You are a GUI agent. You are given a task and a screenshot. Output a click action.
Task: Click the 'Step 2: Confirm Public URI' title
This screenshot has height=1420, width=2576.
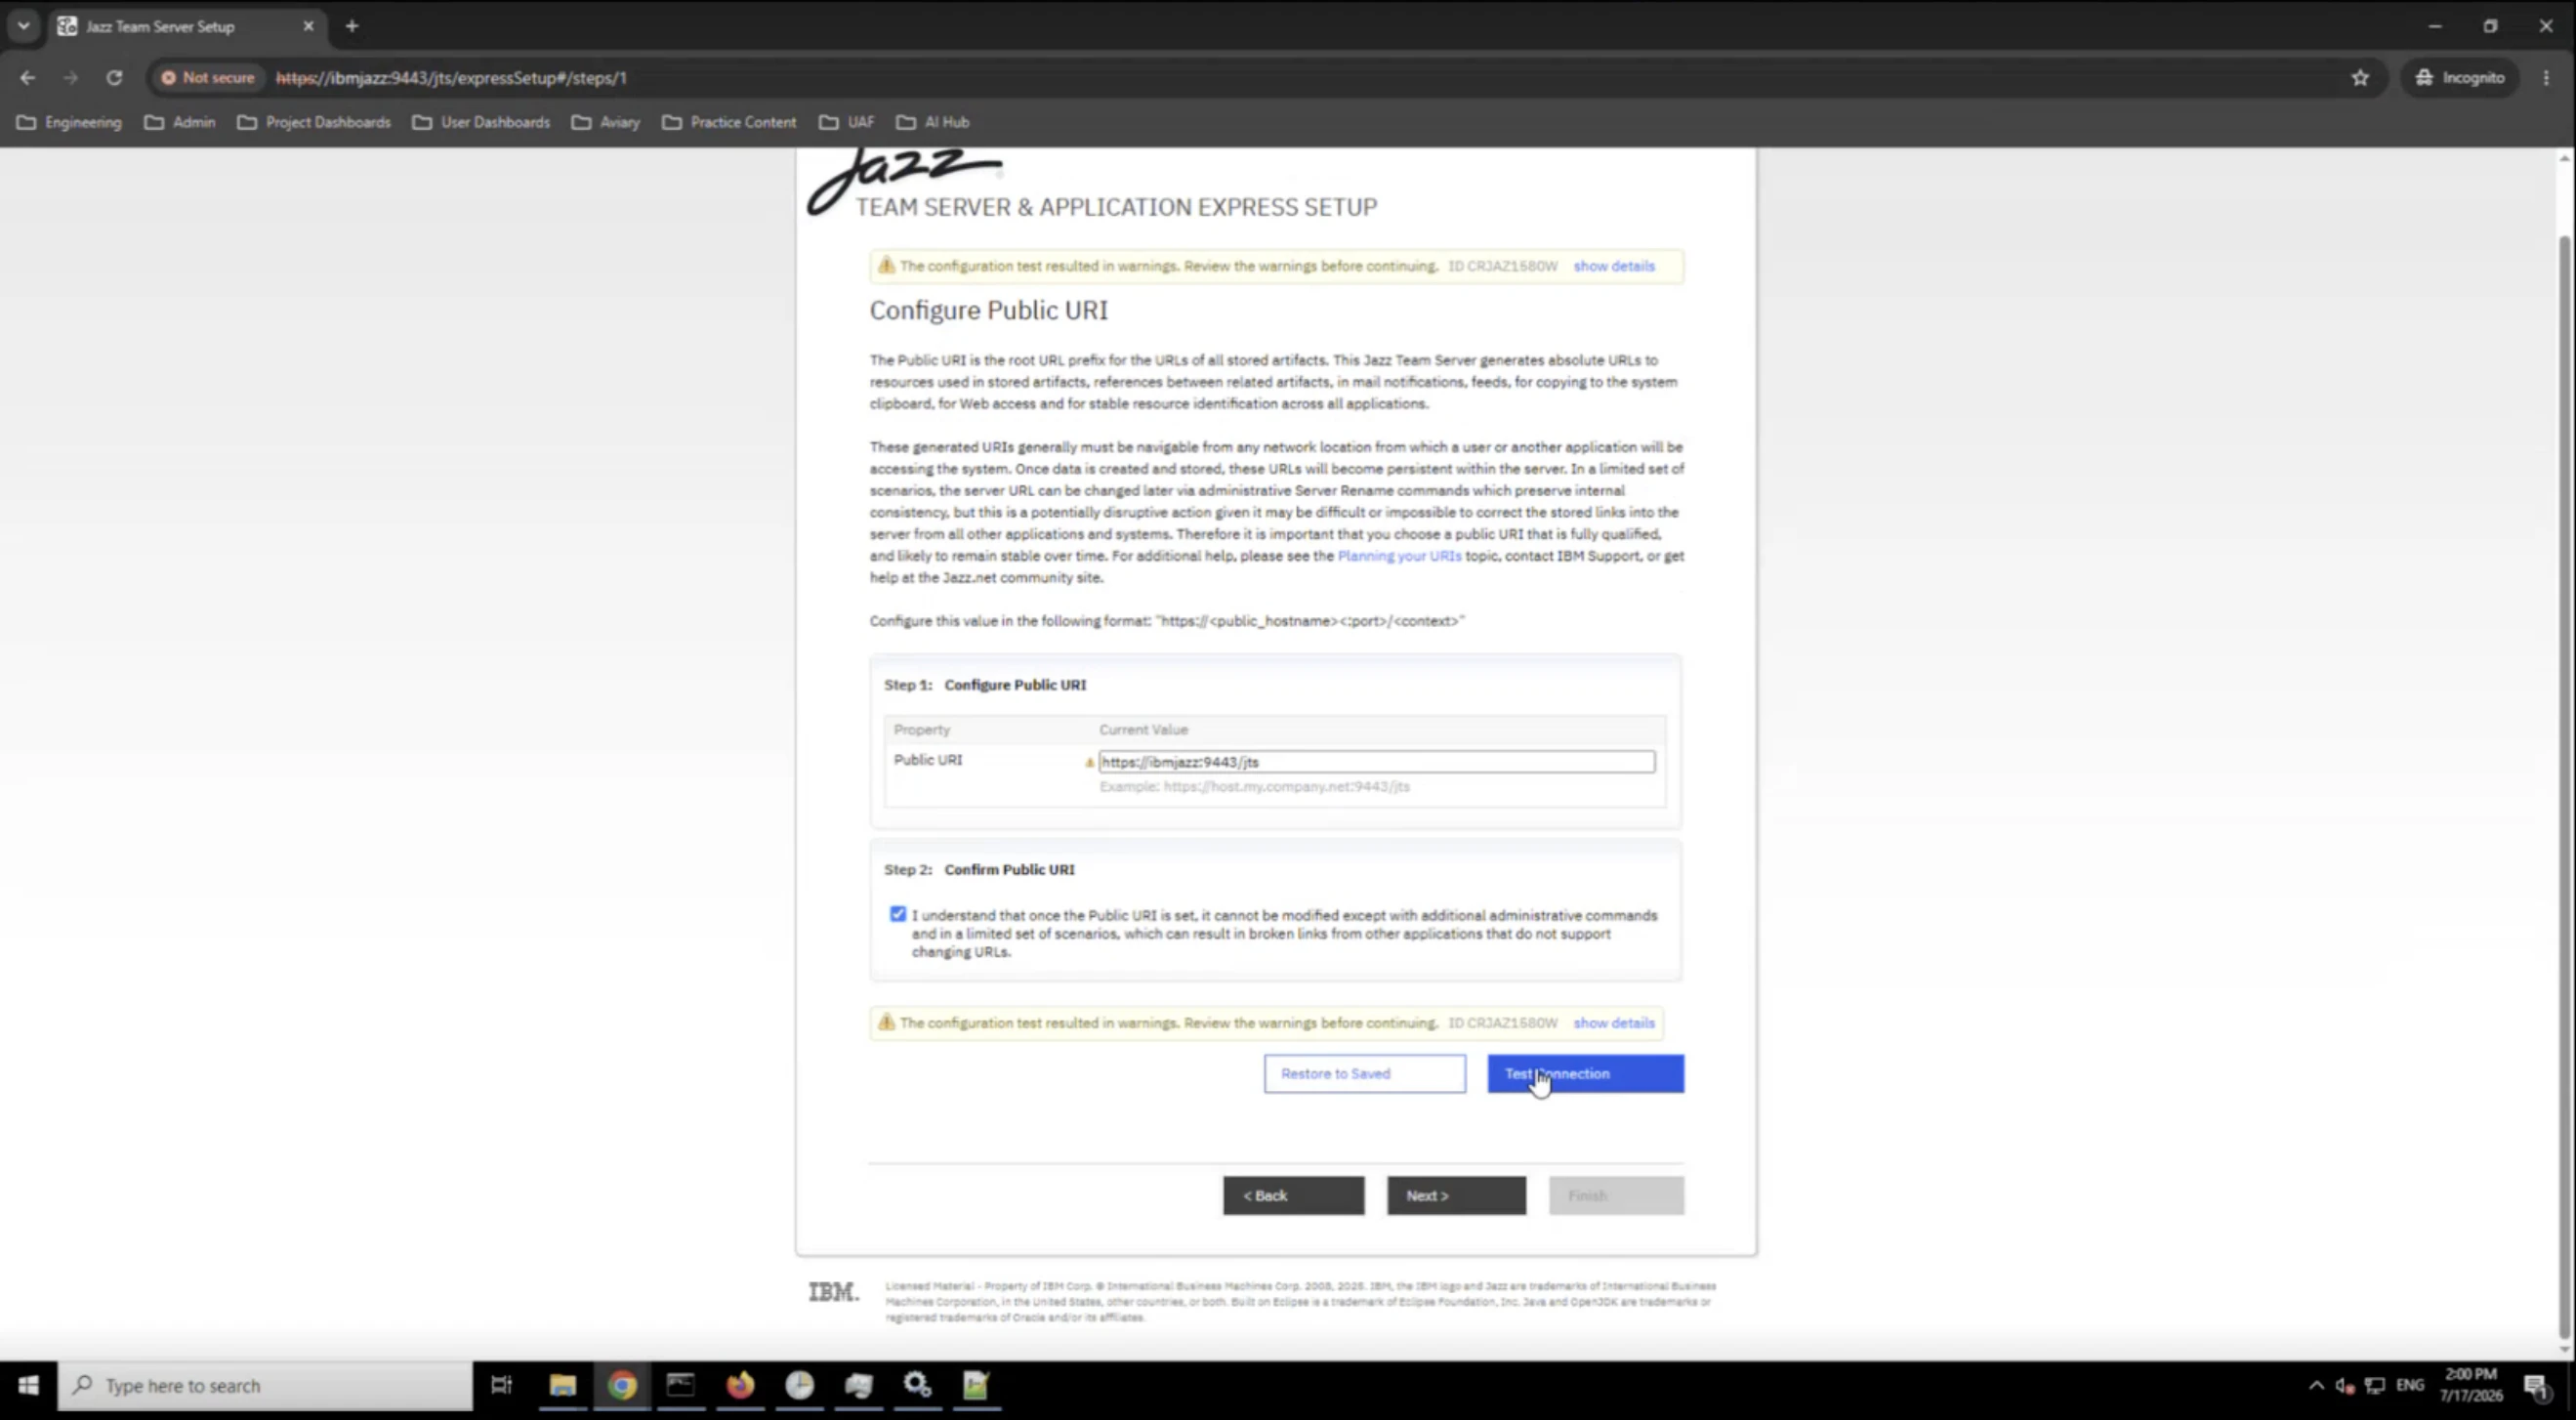pos(979,870)
